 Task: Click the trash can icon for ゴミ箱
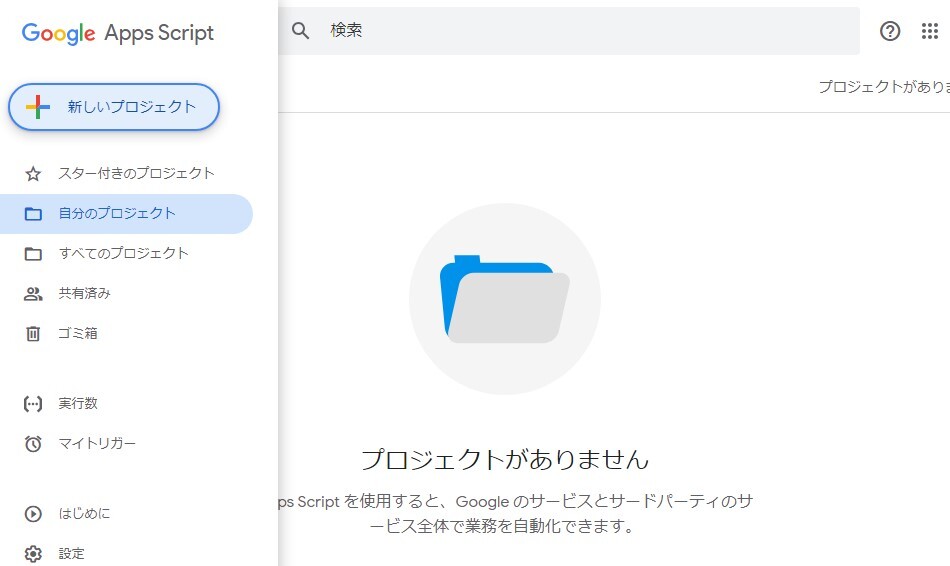(x=33, y=334)
